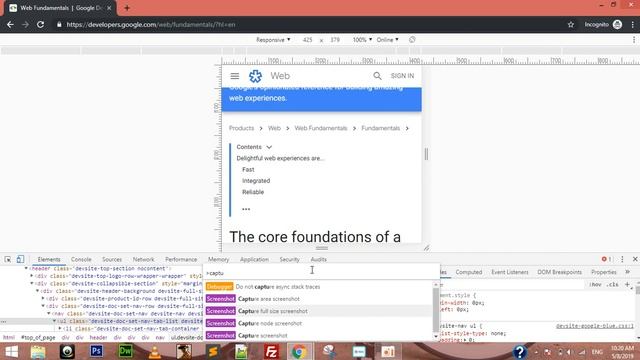Select Capture area screenshot command
The image size is (640, 360).
pyautogui.click(x=319, y=299)
